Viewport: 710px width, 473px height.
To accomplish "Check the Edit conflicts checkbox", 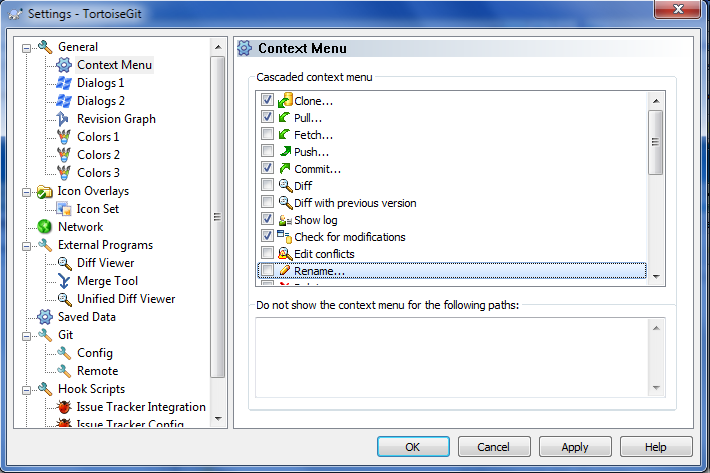I will (268, 253).
